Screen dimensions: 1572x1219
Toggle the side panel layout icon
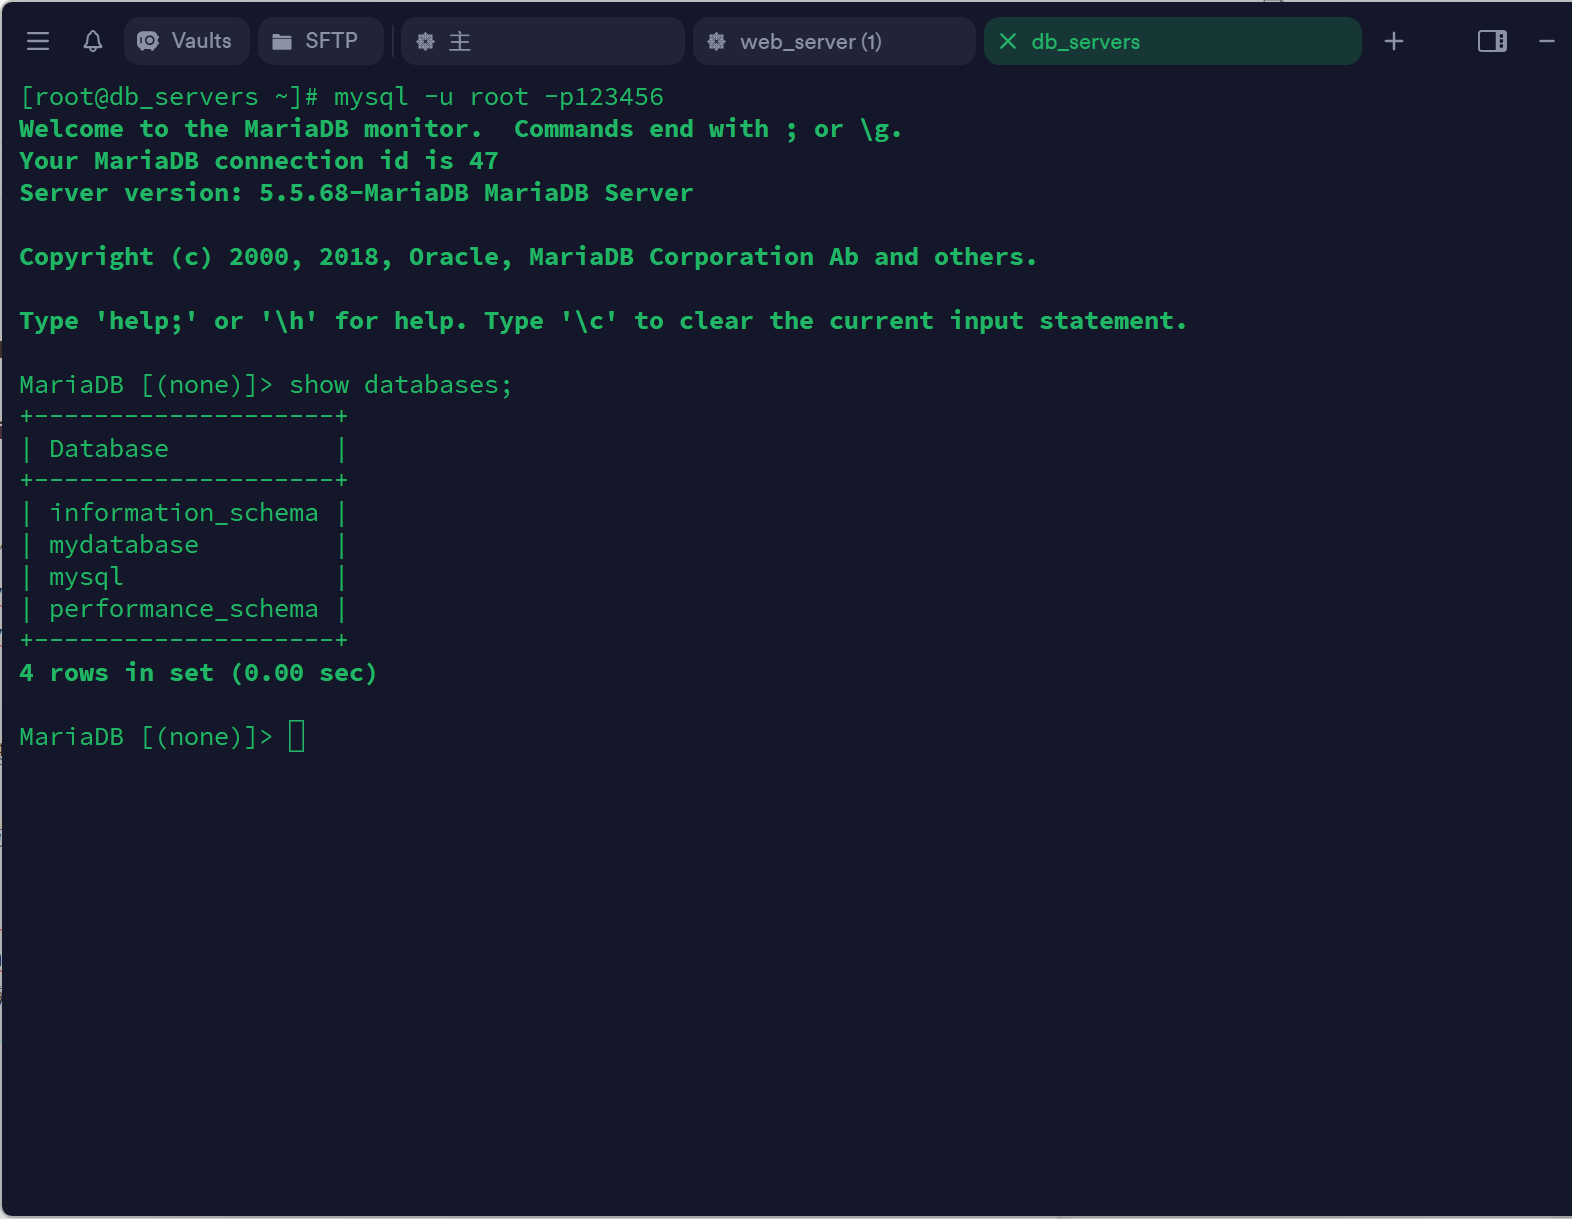(1492, 41)
